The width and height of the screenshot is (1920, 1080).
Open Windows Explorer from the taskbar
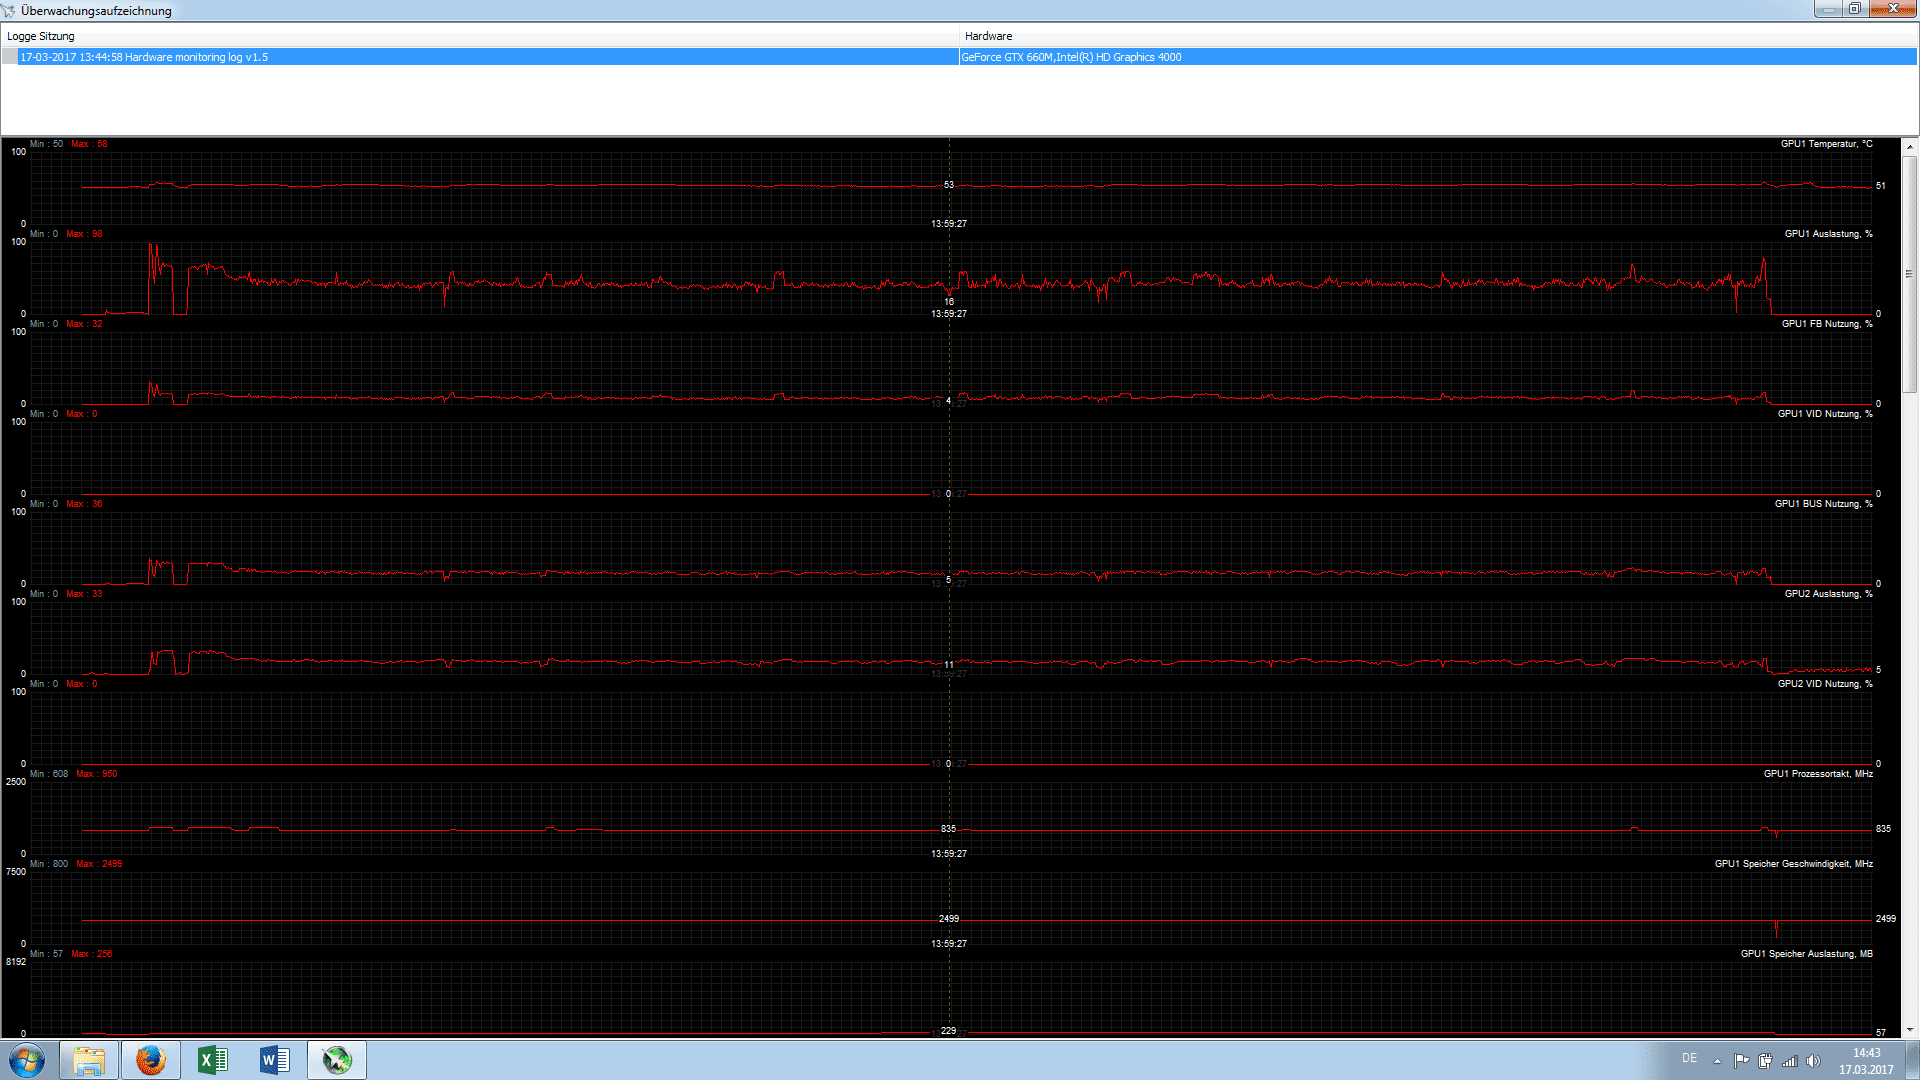89,1060
